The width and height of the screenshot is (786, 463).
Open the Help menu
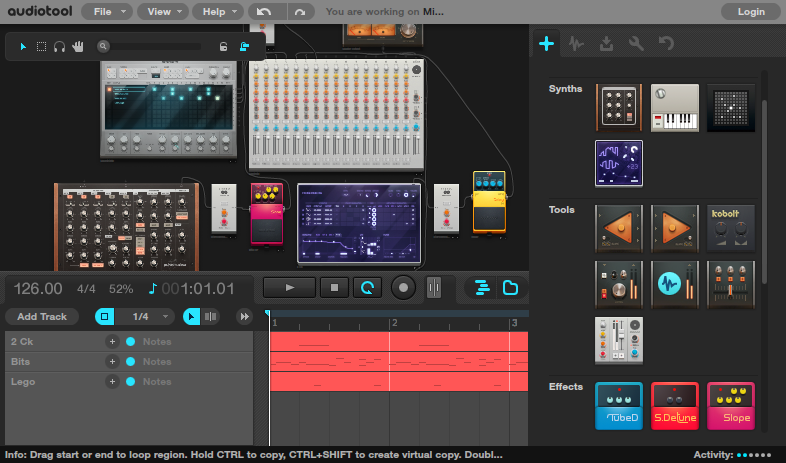[x=218, y=12]
